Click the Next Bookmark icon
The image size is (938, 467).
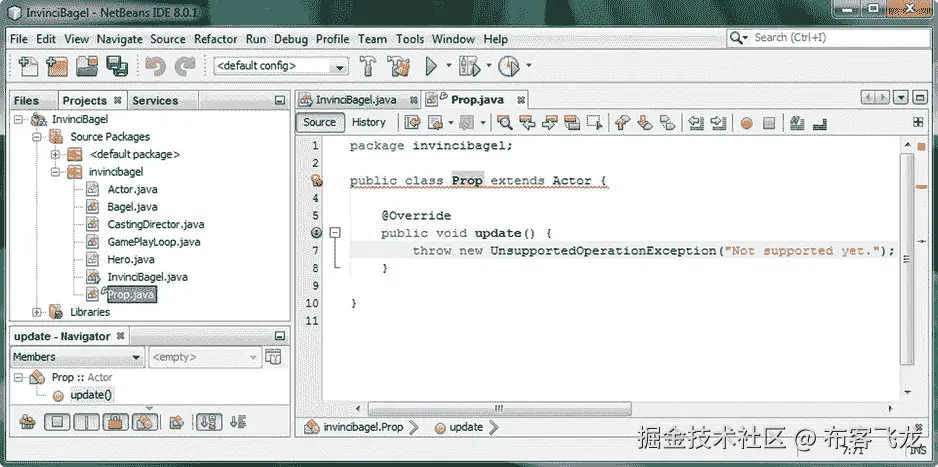[645, 123]
